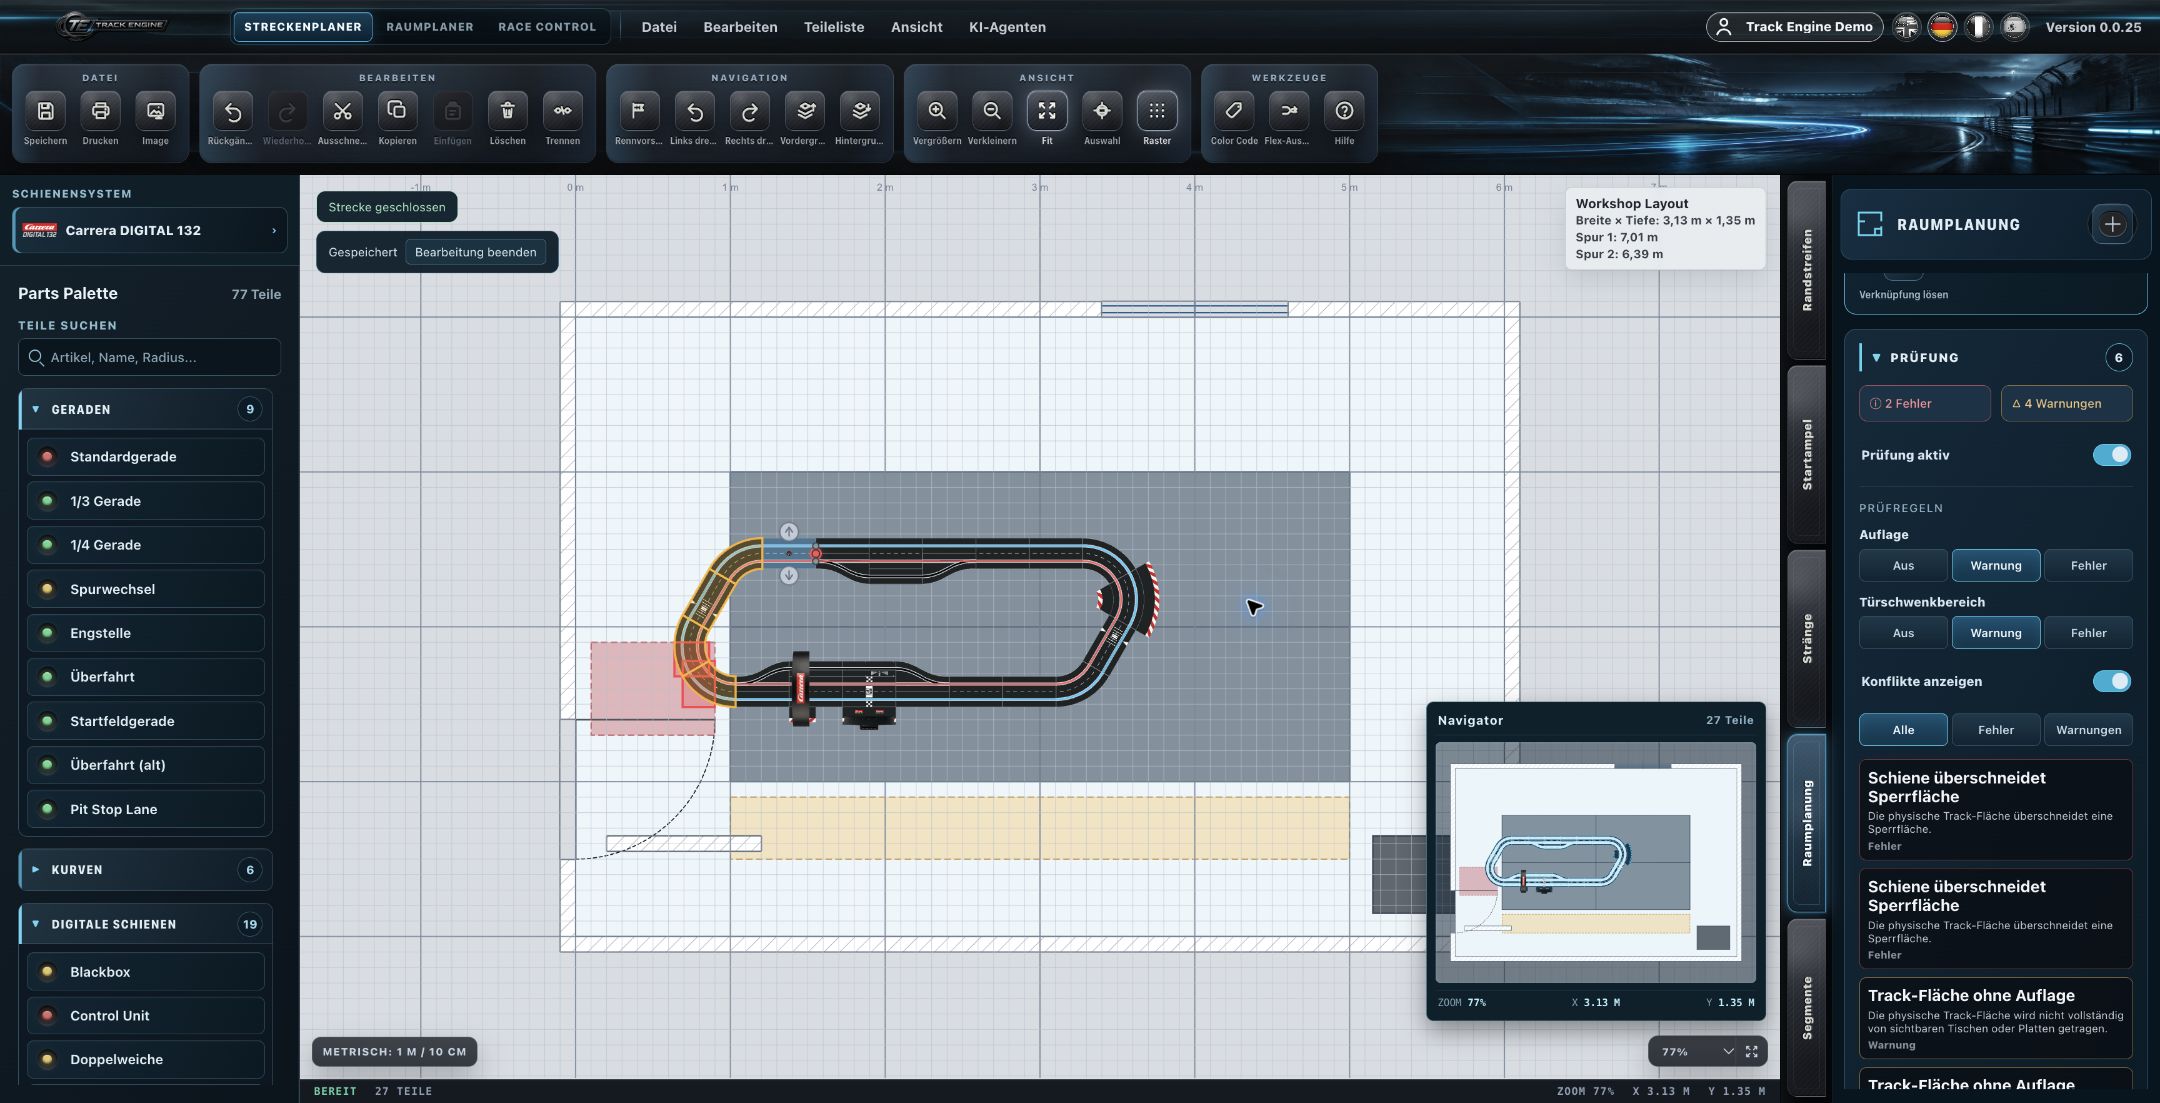Click the Teile suchen search field
The image size is (2160, 1103).
click(x=150, y=357)
